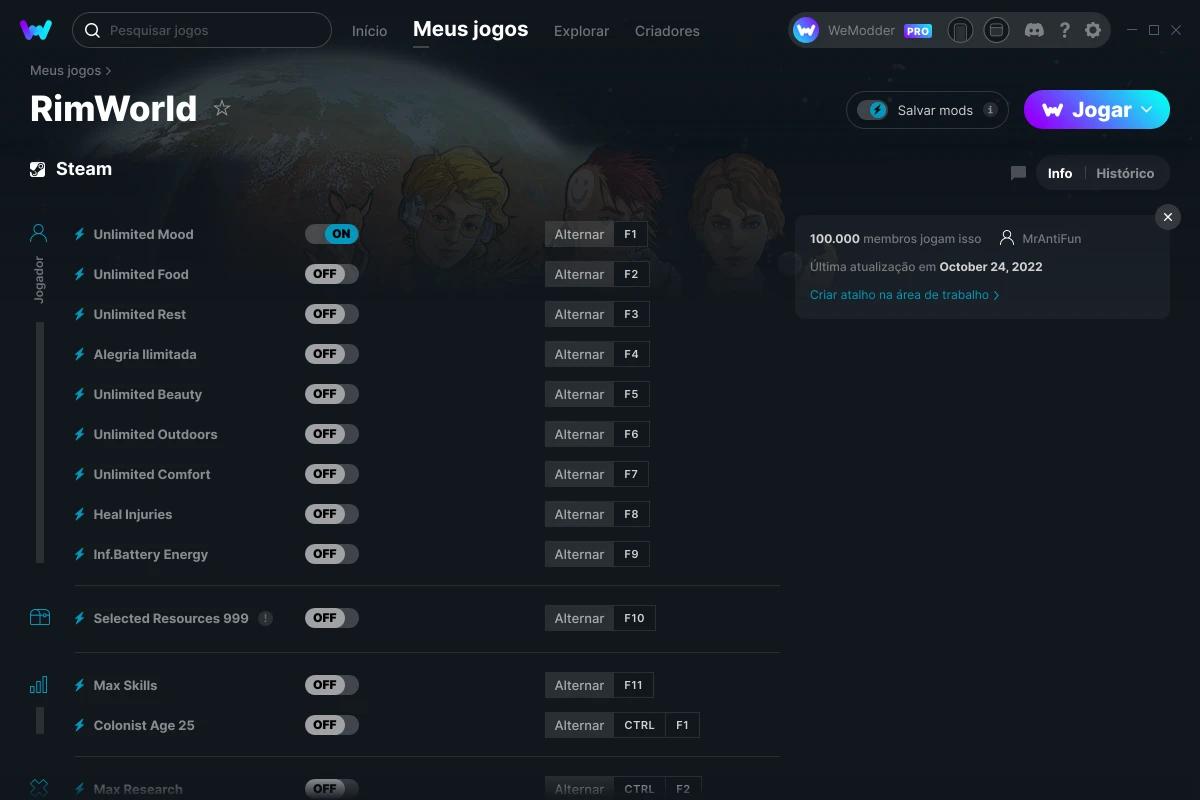
Task: Select the inventory chest category icon
Action: (39, 618)
